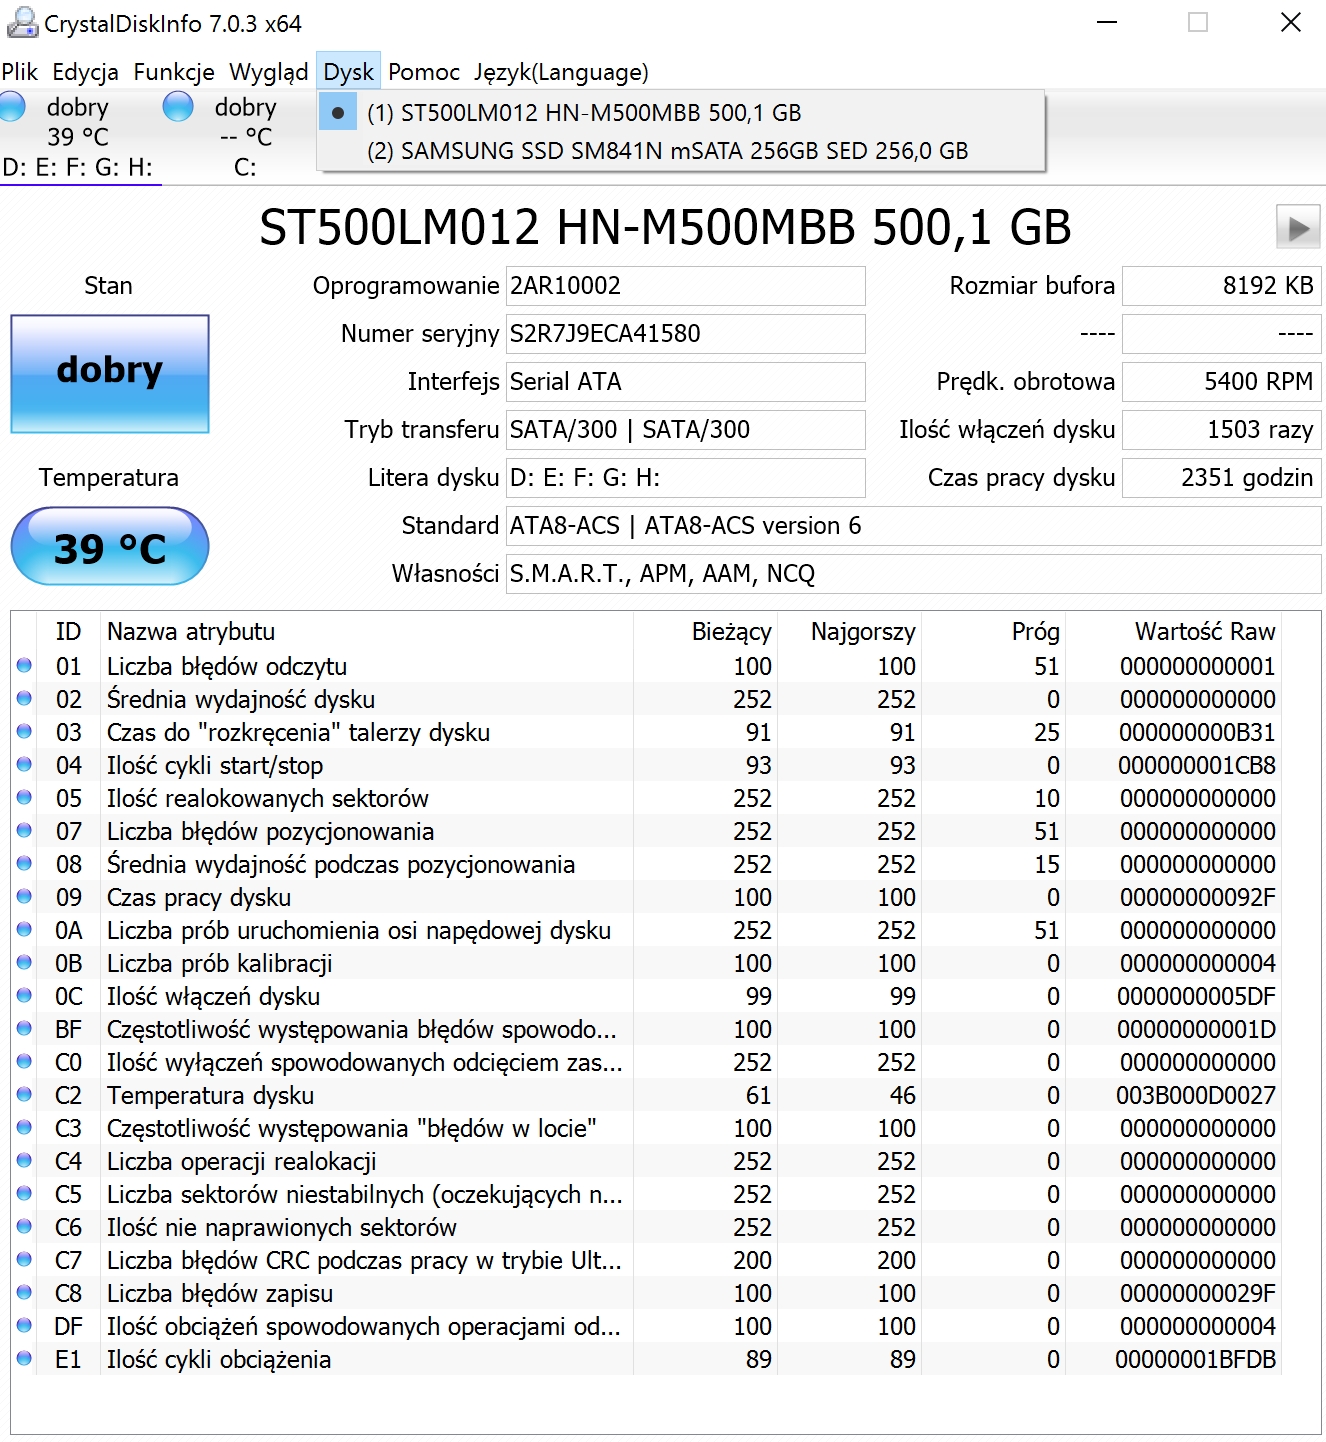The height and width of the screenshot is (1442, 1326).
Task: Click the status dot for attribute C6
Action: (x=24, y=1226)
